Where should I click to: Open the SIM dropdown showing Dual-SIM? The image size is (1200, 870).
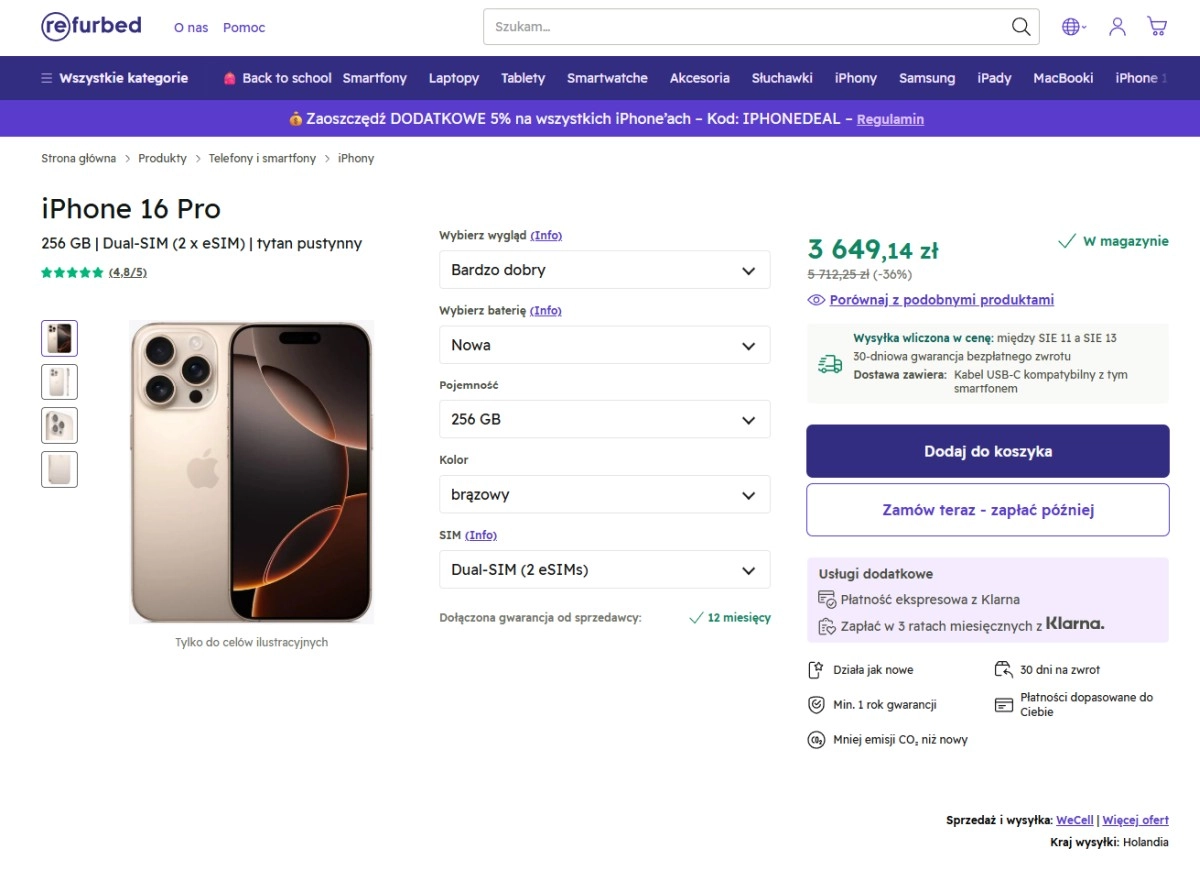605,570
